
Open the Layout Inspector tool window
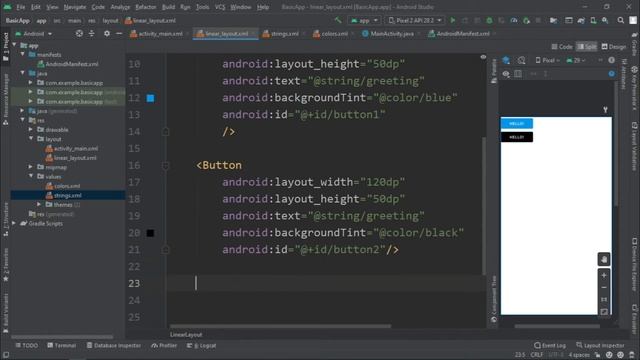point(600,345)
